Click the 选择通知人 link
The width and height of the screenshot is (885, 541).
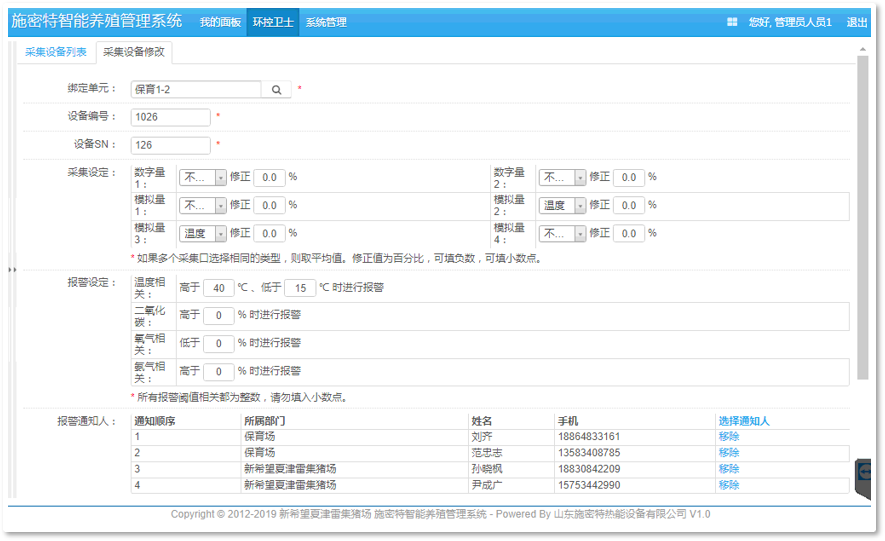click(743, 421)
